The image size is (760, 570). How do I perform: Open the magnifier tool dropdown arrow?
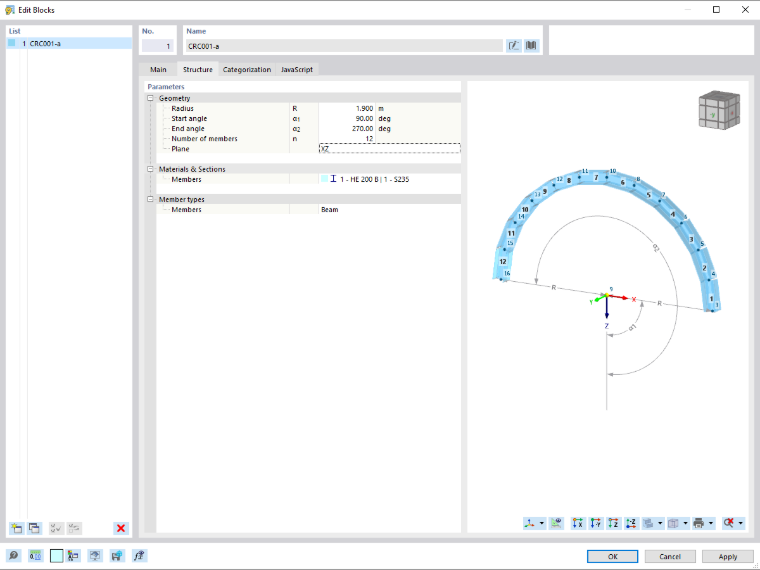tap(741, 523)
